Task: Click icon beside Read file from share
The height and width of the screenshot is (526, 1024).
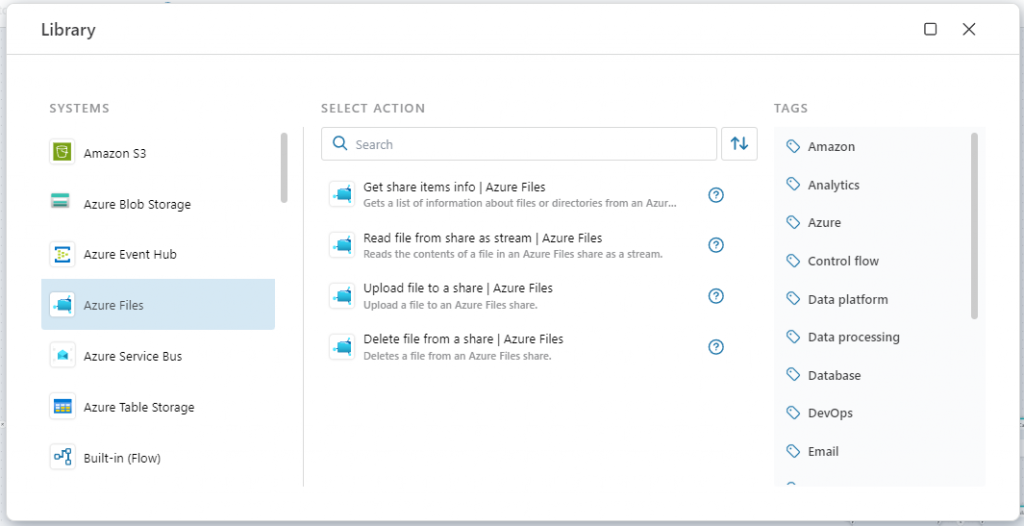Action: point(342,245)
